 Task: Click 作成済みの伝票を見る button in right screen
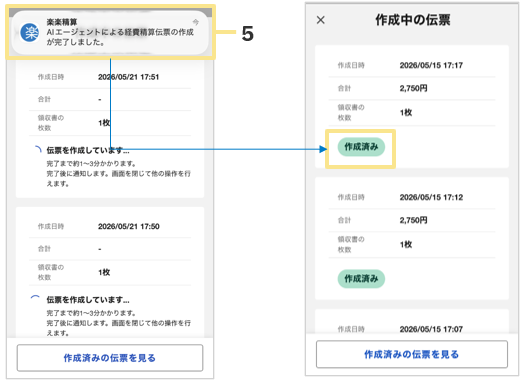coord(412,354)
